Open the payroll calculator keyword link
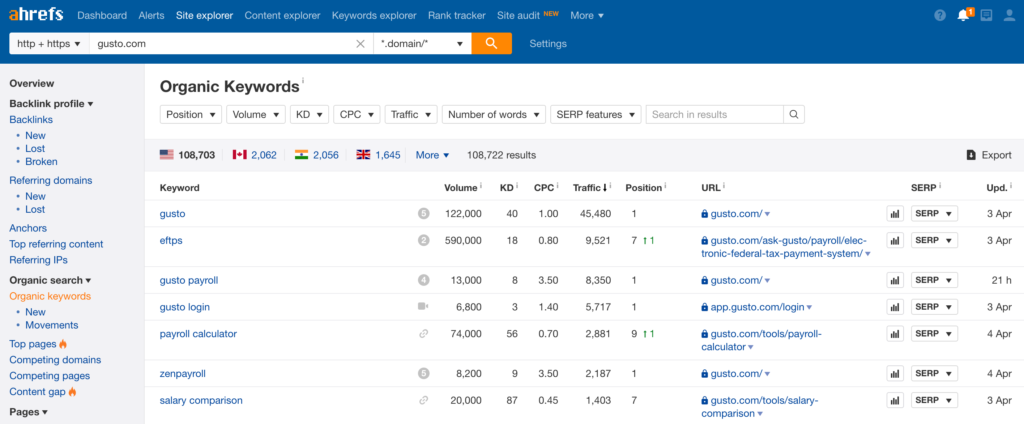Screen dimensions: 1024x424 click(x=198, y=334)
